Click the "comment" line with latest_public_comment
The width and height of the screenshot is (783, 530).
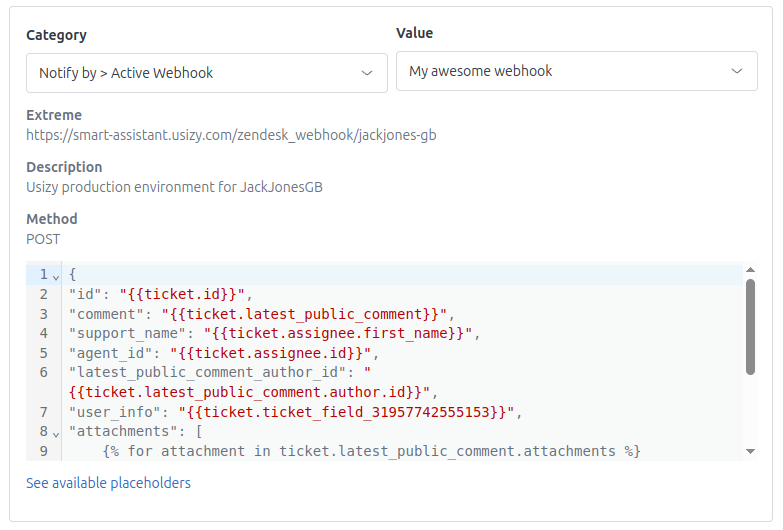click(262, 314)
